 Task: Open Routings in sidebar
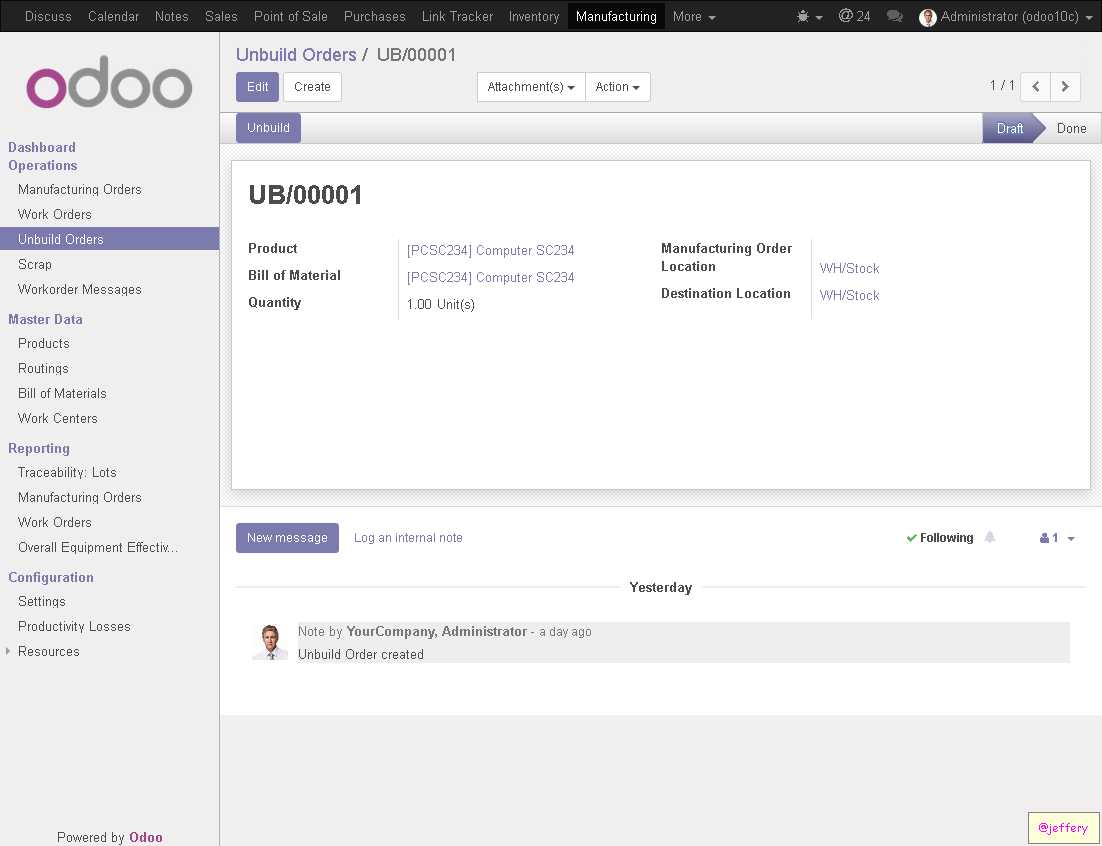[44, 368]
